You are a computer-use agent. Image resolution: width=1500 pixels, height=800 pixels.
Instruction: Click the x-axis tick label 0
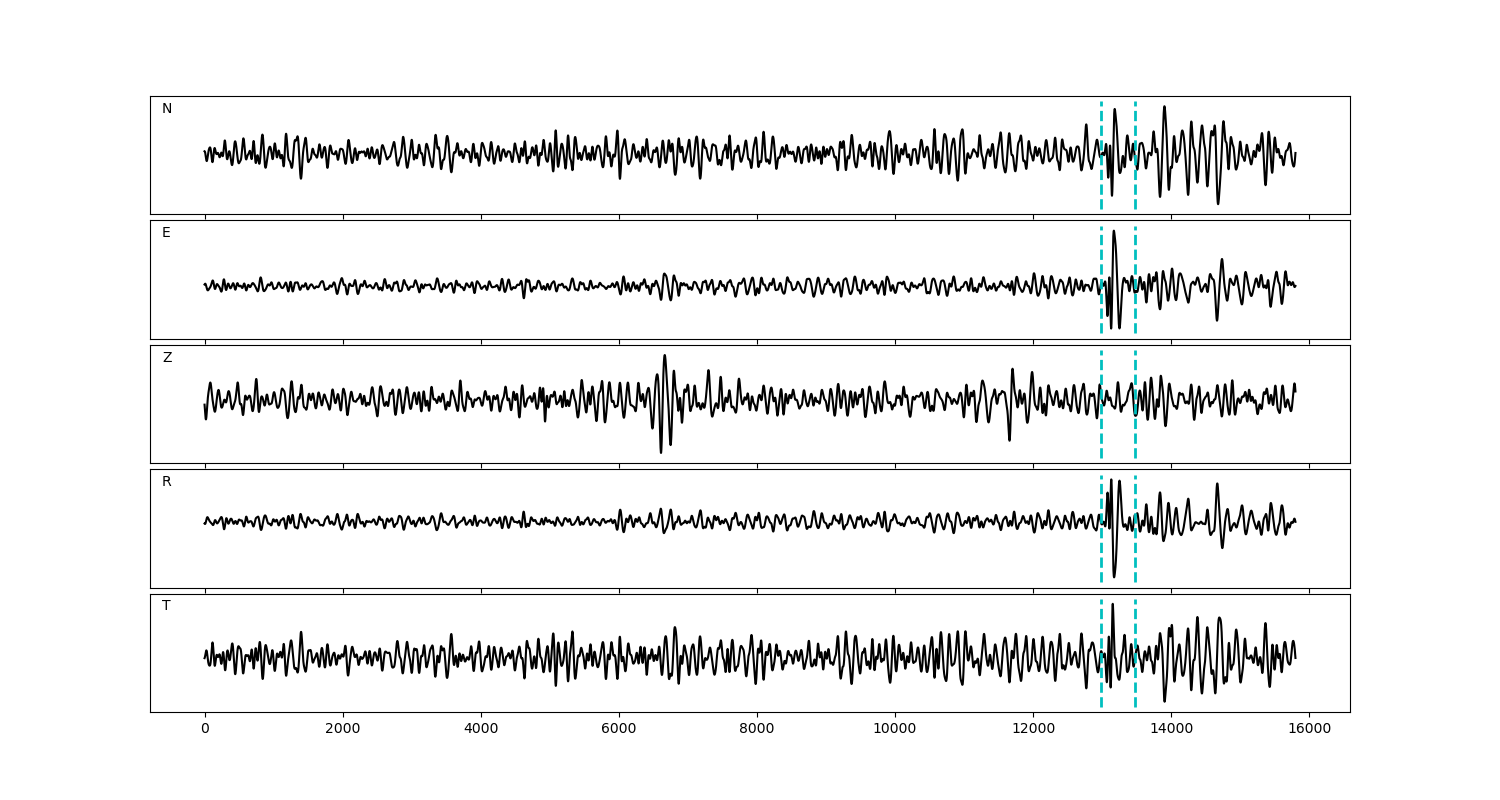click(x=205, y=730)
